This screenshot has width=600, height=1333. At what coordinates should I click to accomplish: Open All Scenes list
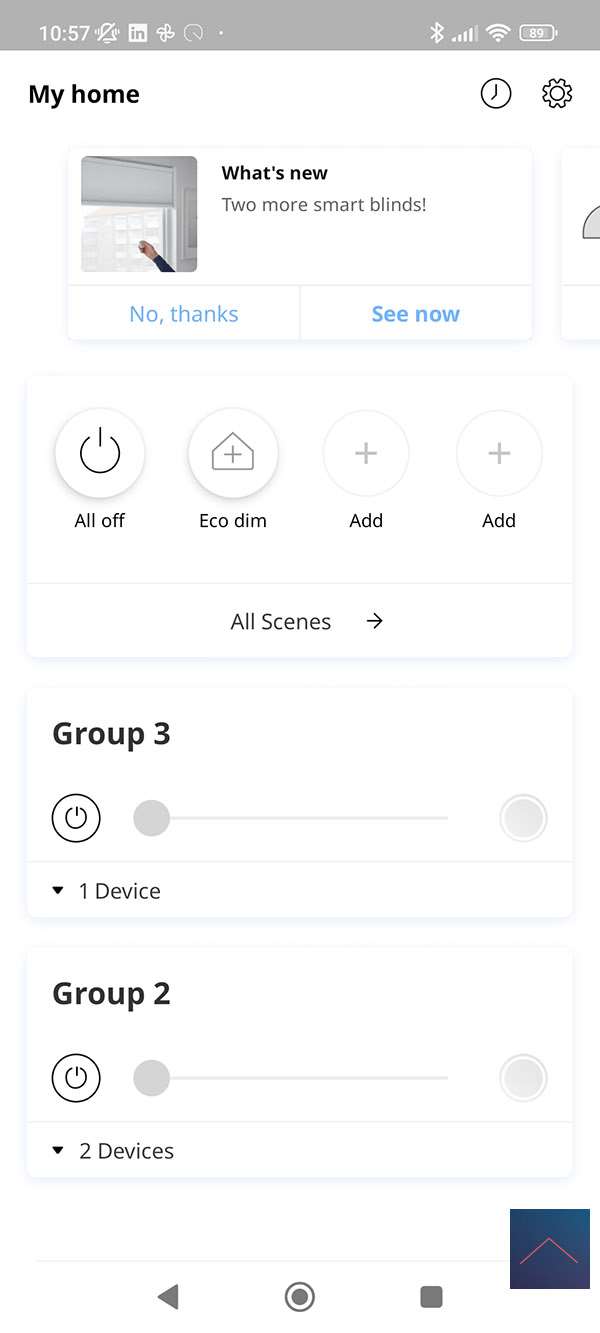300,621
